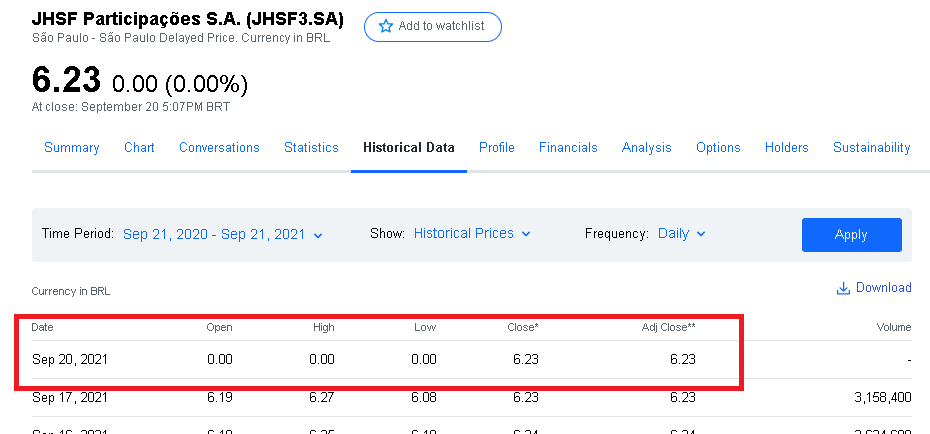Click the Add to watchlist button
The image size is (930, 434).
click(x=432, y=27)
